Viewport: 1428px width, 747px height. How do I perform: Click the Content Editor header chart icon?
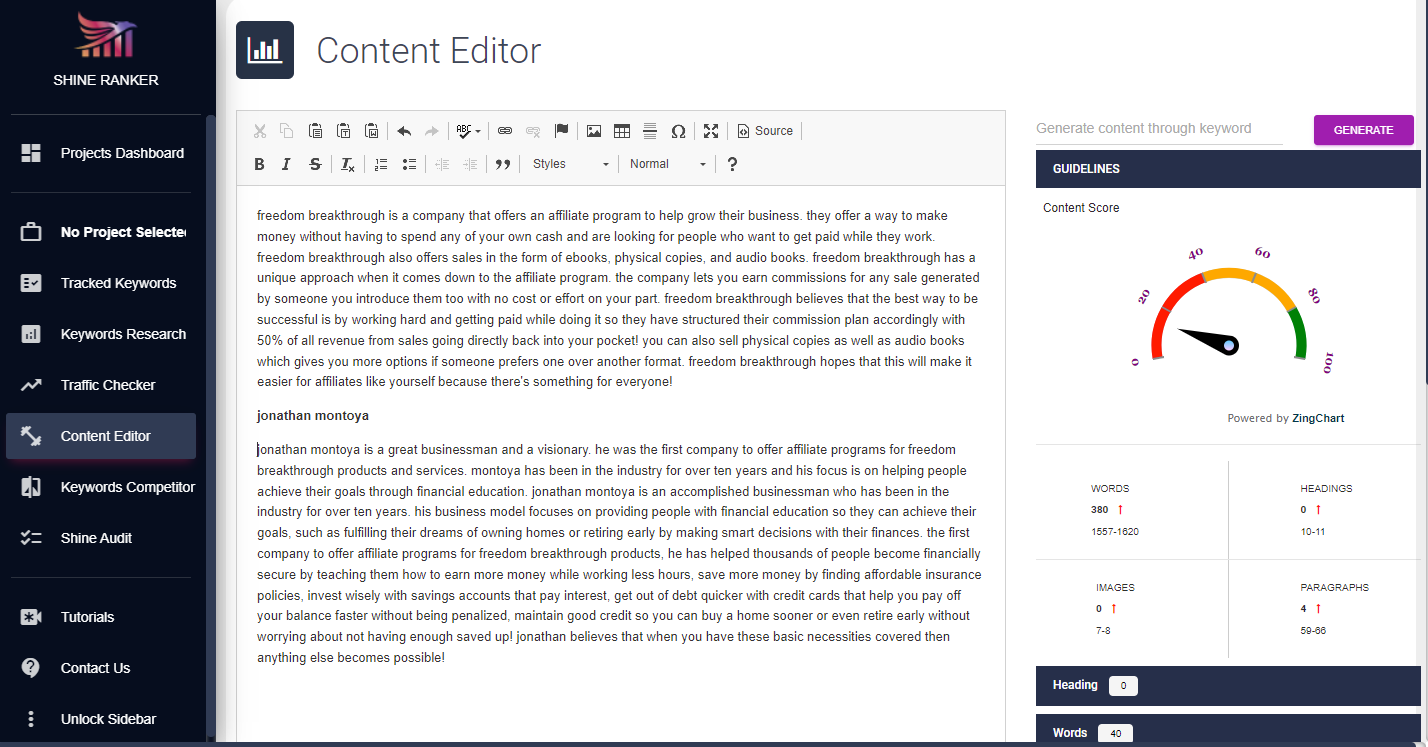(x=265, y=50)
